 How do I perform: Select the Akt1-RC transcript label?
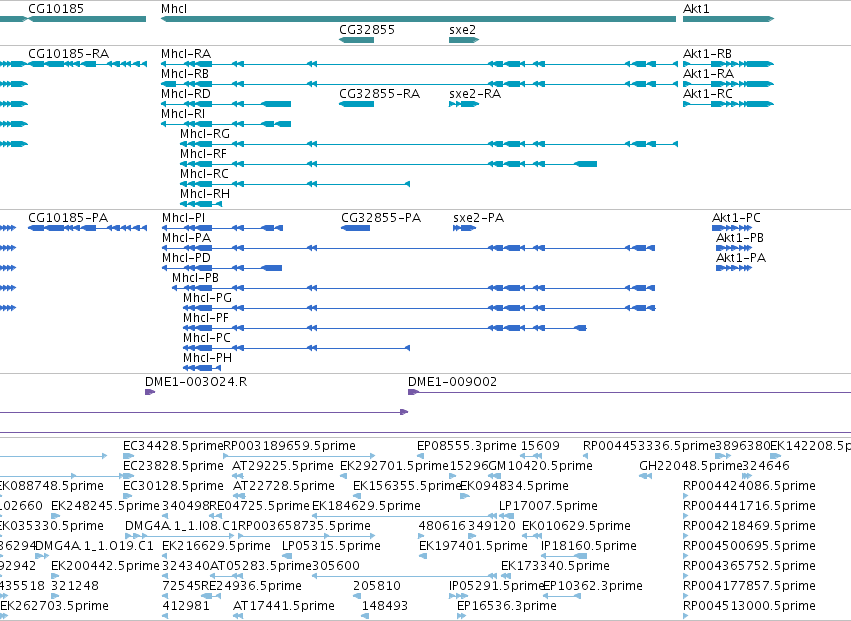pyautogui.click(x=708, y=94)
